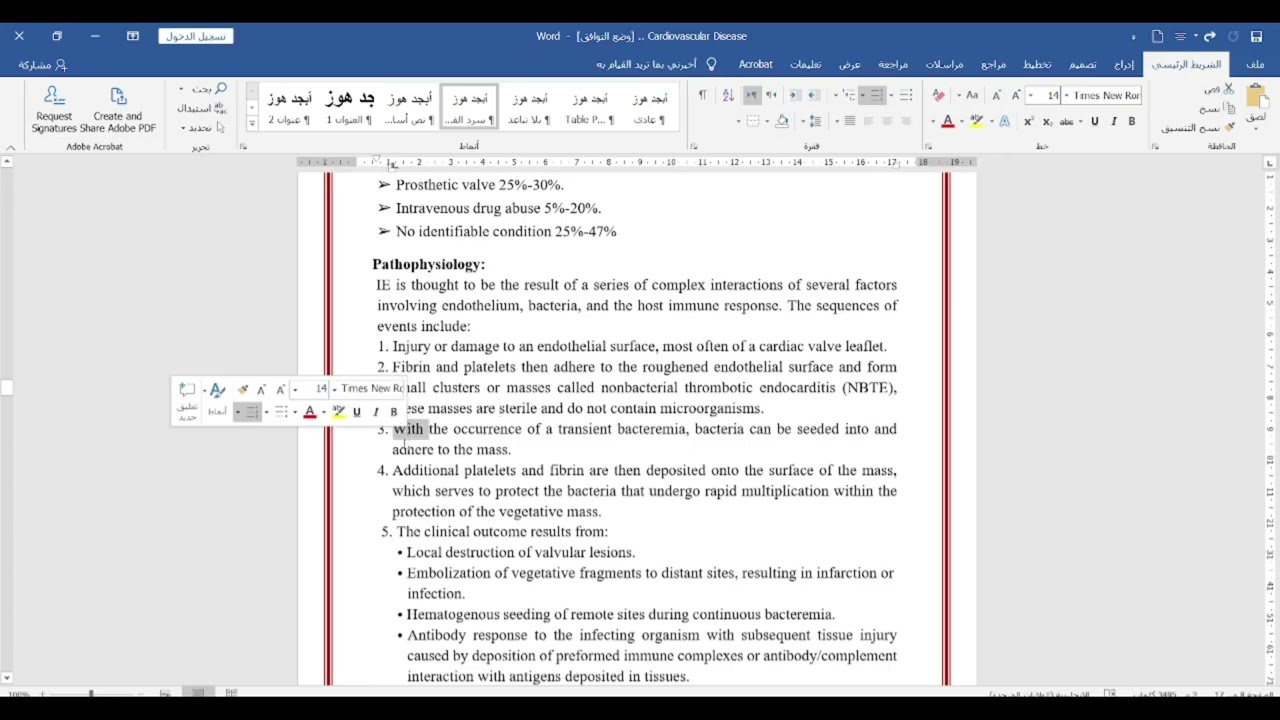The height and width of the screenshot is (720, 1280).
Task: Open the Acrobat tab
Action: [755, 64]
